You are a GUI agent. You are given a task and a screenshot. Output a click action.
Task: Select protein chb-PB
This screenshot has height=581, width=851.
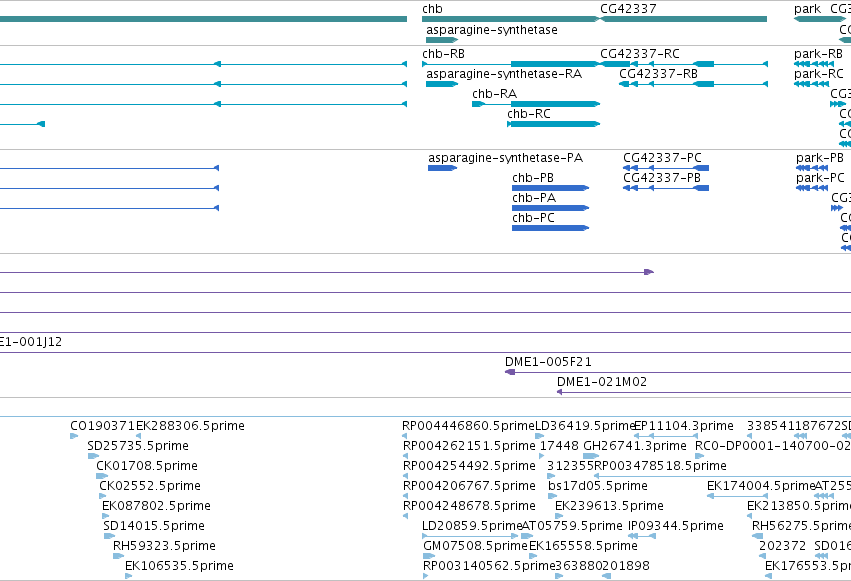click(550, 188)
